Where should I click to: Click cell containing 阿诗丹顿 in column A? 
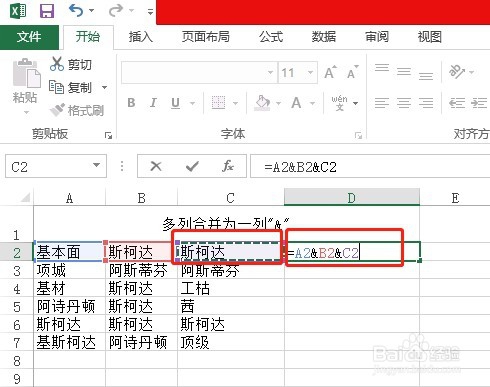(x=69, y=307)
